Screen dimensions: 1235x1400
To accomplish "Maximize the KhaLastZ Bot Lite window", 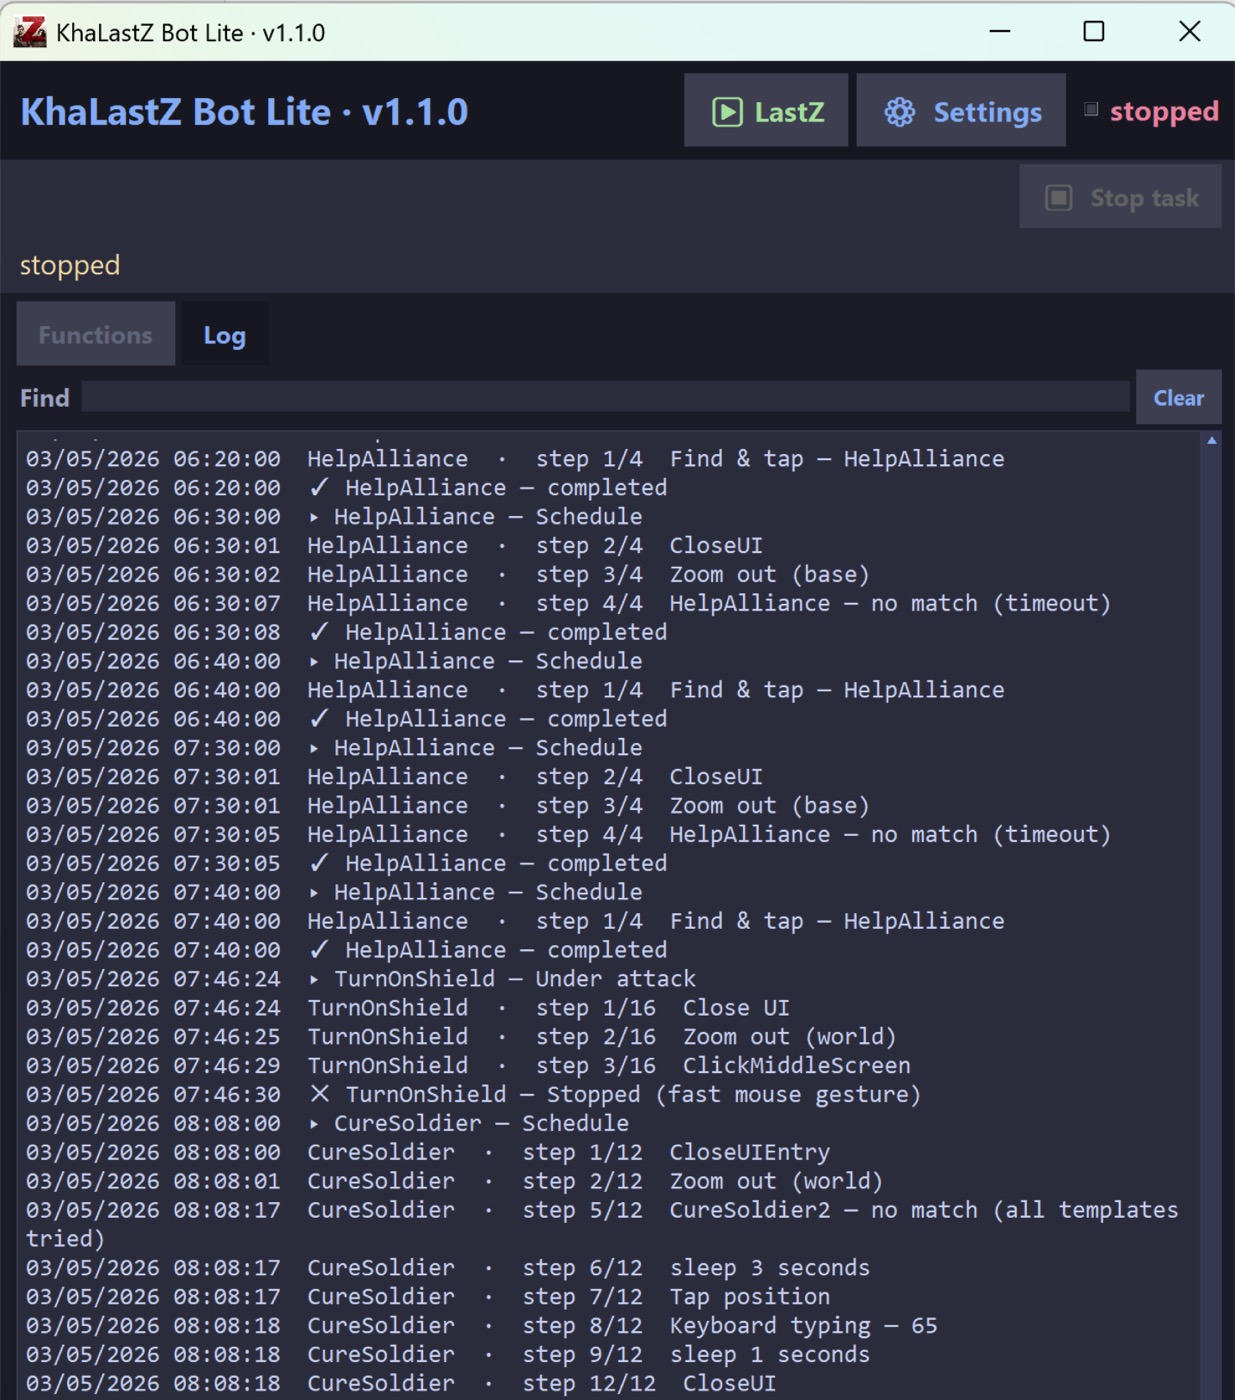I will click(1094, 32).
